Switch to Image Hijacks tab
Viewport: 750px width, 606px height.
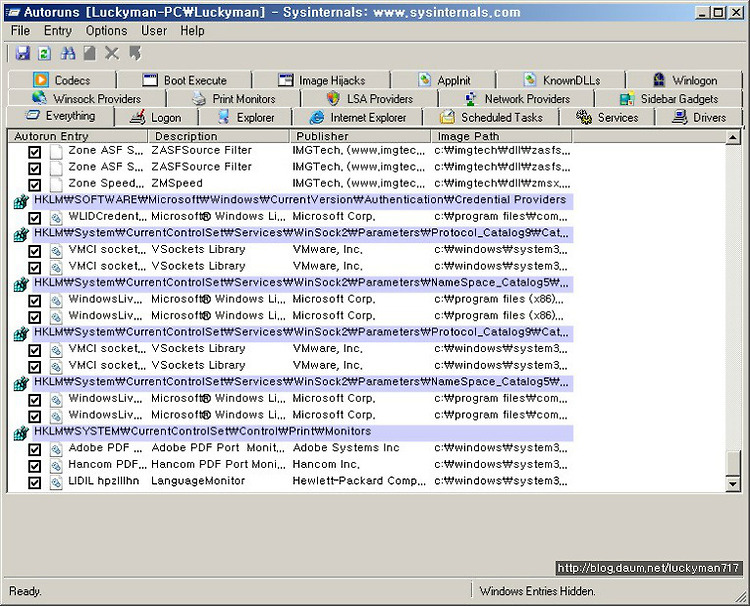coord(321,80)
